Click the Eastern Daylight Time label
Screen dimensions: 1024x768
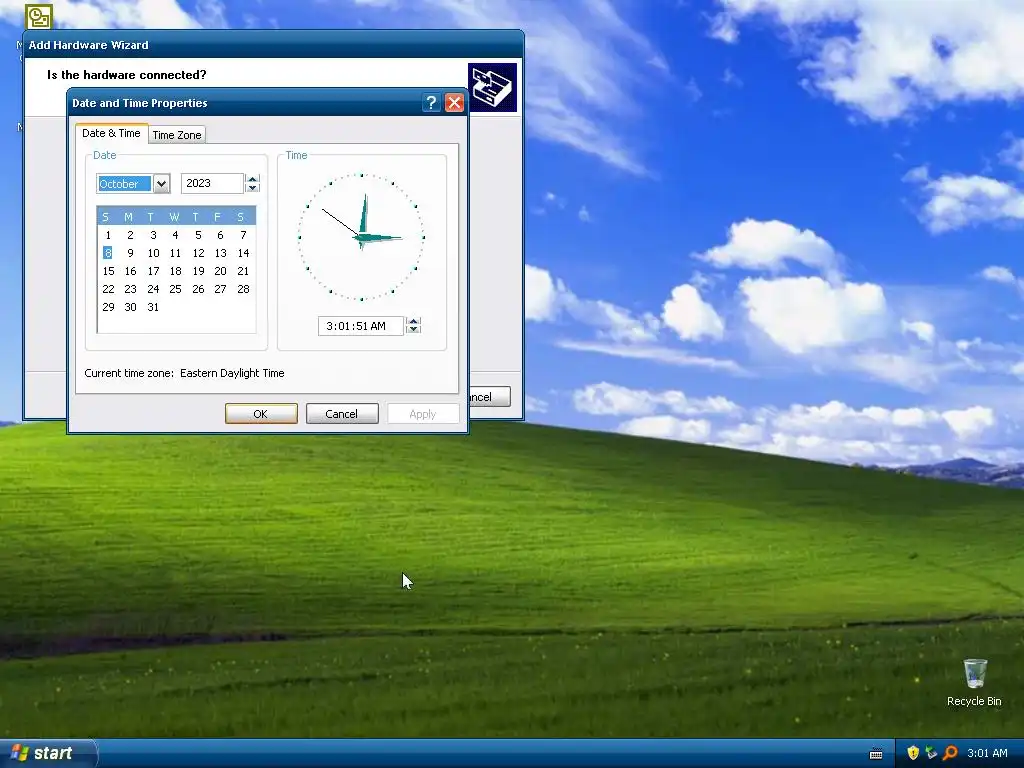click(x=232, y=373)
